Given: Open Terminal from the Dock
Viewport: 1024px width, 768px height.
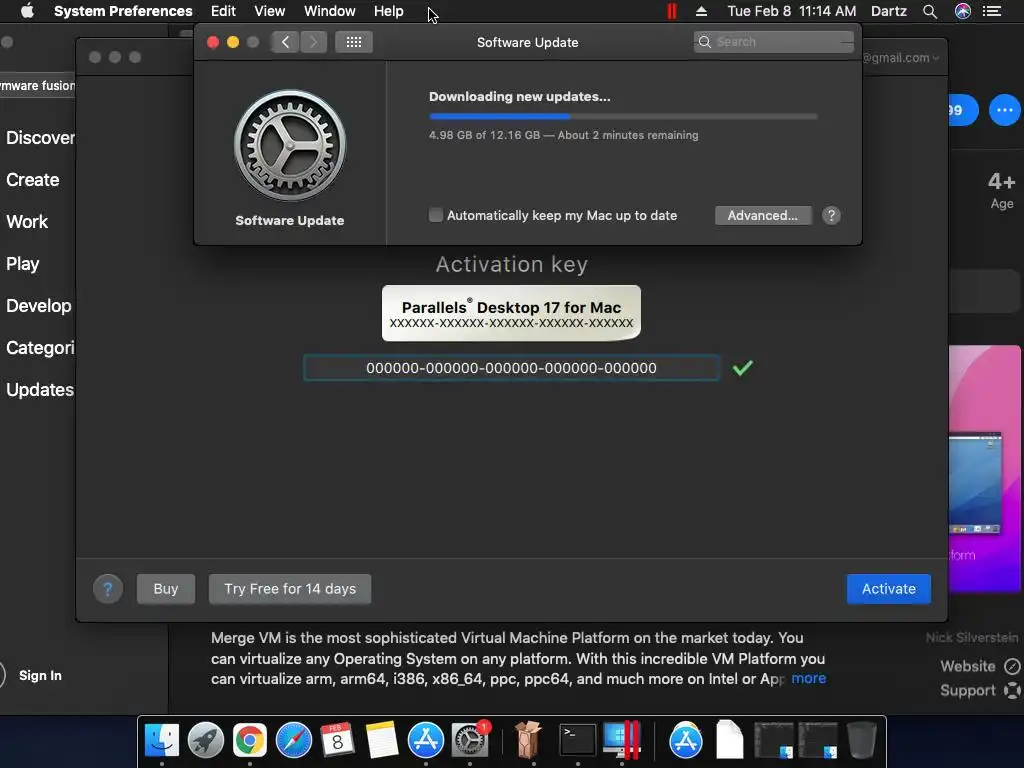Looking at the screenshot, I should coord(577,740).
